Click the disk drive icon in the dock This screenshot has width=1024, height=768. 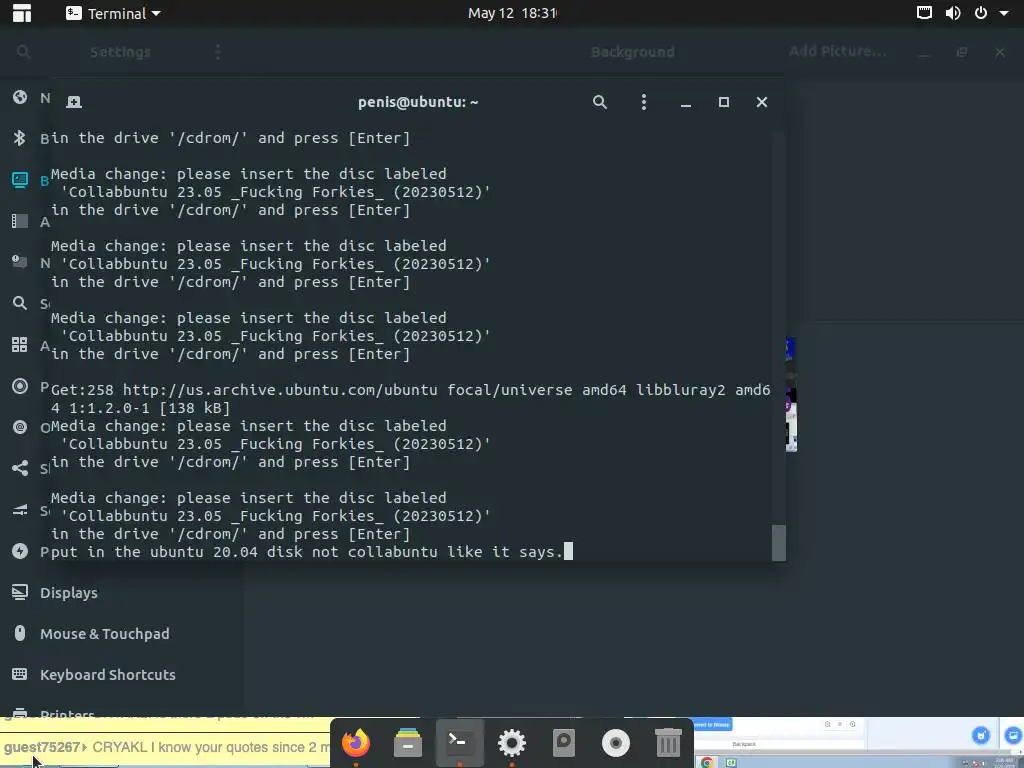pyautogui.click(x=564, y=743)
